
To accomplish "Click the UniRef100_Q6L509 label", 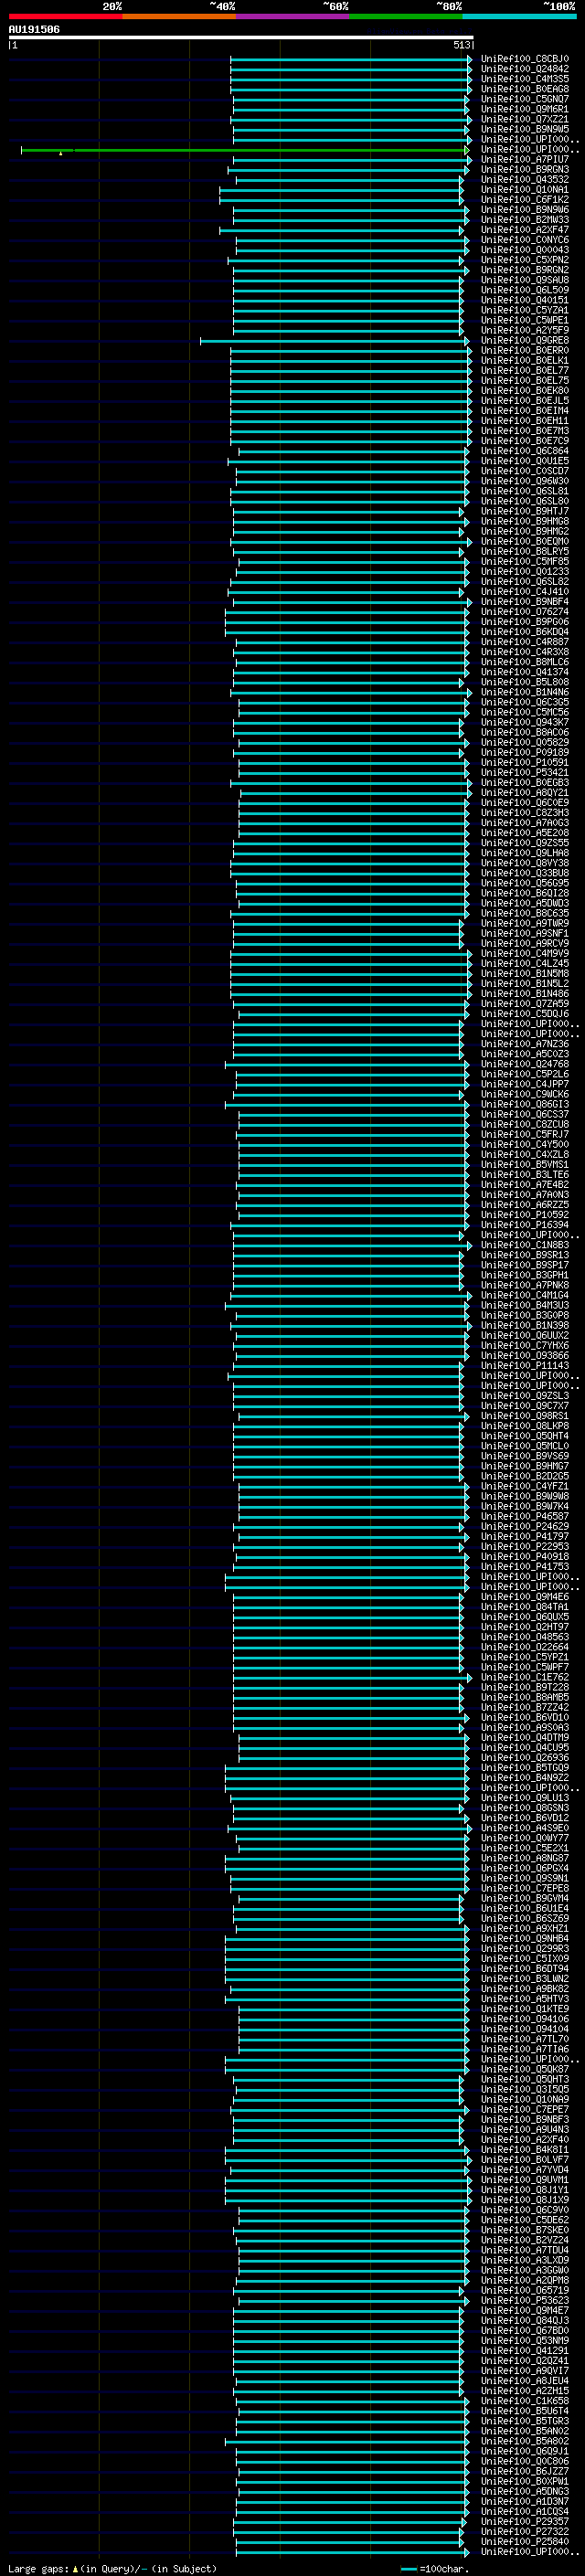I will tap(524, 290).
